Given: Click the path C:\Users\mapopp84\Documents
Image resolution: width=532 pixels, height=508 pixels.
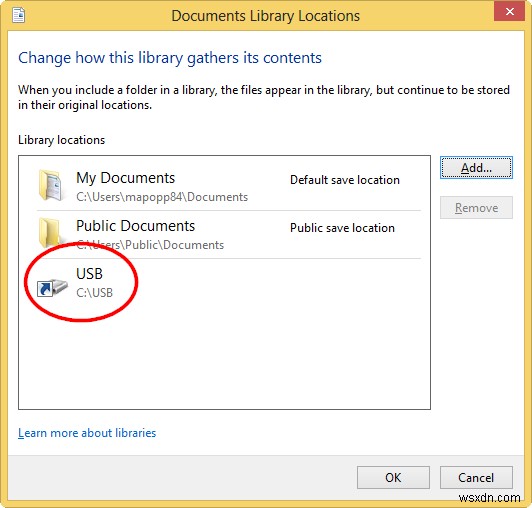Looking at the screenshot, I should [162, 197].
